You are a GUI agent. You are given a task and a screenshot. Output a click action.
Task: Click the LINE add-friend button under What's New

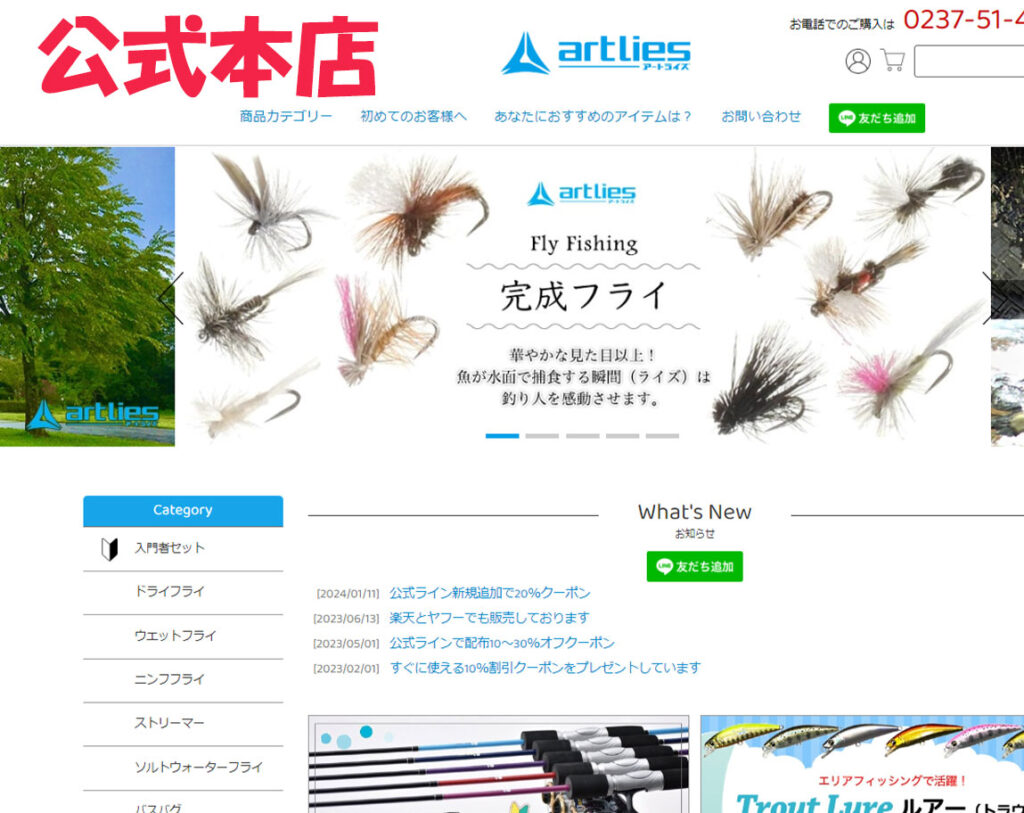tap(694, 567)
